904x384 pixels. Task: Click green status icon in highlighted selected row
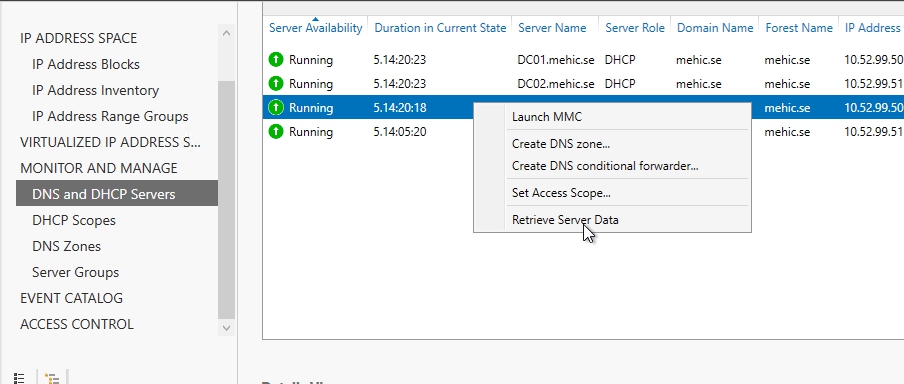276,108
